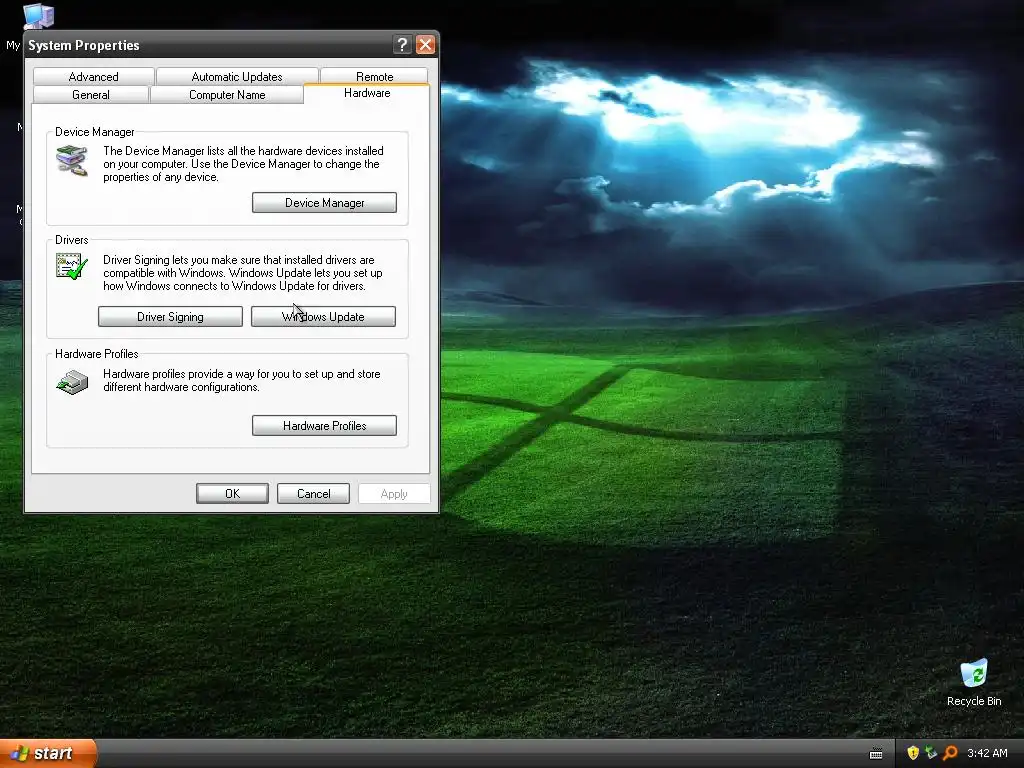Image resolution: width=1024 pixels, height=768 pixels.
Task: Select the Hardware tab
Action: click(x=367, y=93)
